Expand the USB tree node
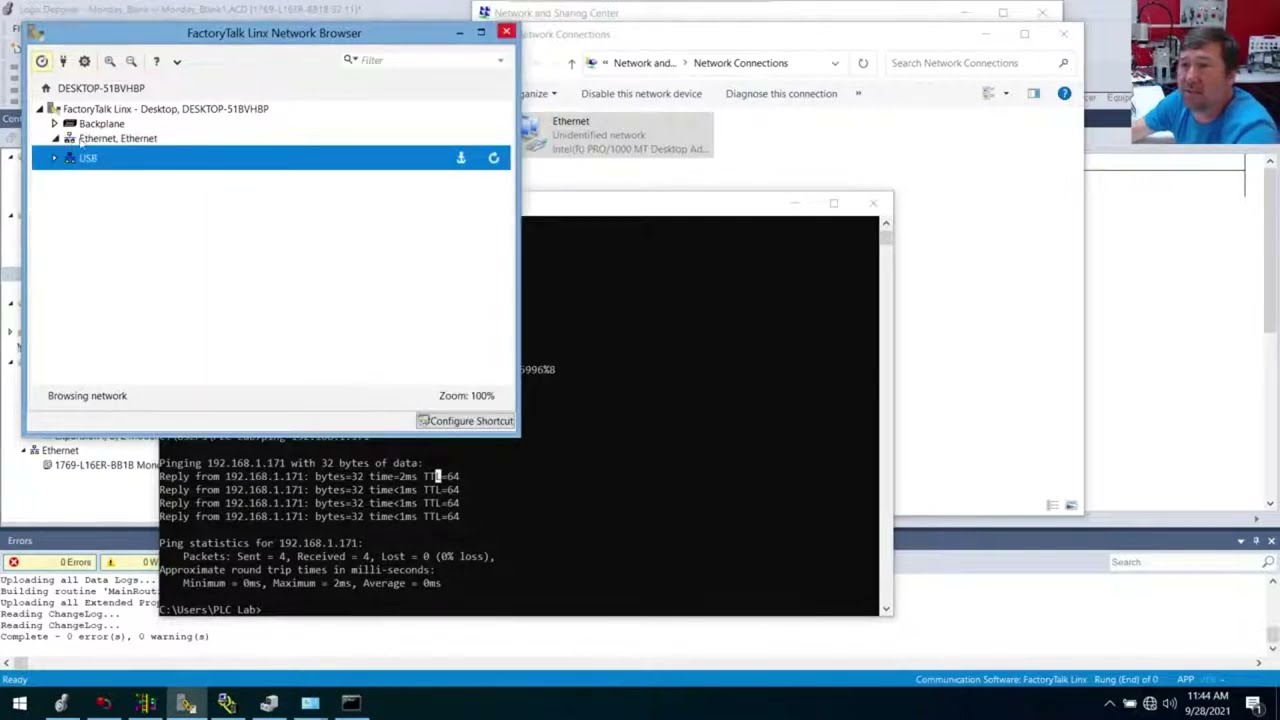Image resolution: width=1280 pixels, height=720 pixels. (x=55, y=158)
